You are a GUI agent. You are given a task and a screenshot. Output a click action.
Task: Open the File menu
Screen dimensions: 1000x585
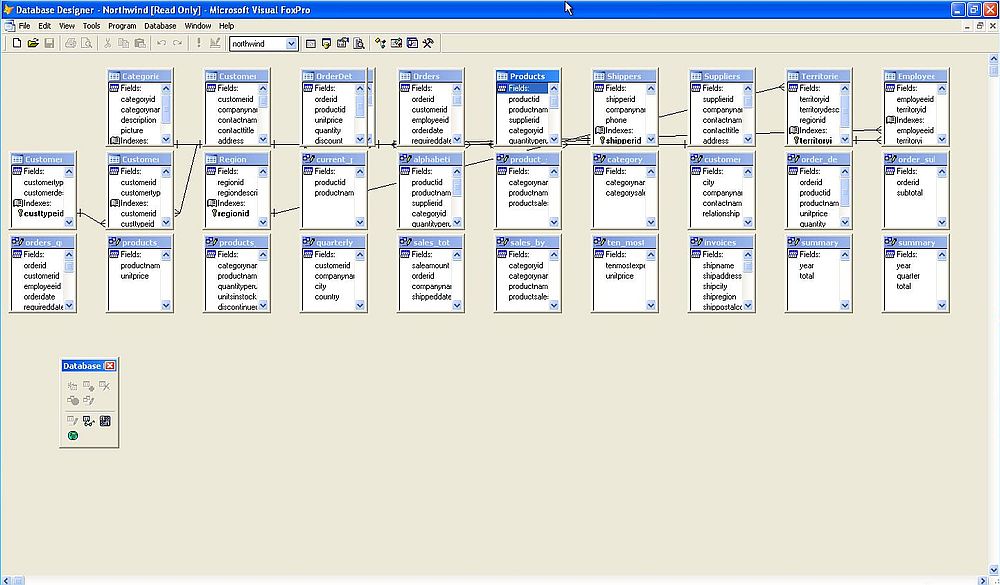pos(24,26)
